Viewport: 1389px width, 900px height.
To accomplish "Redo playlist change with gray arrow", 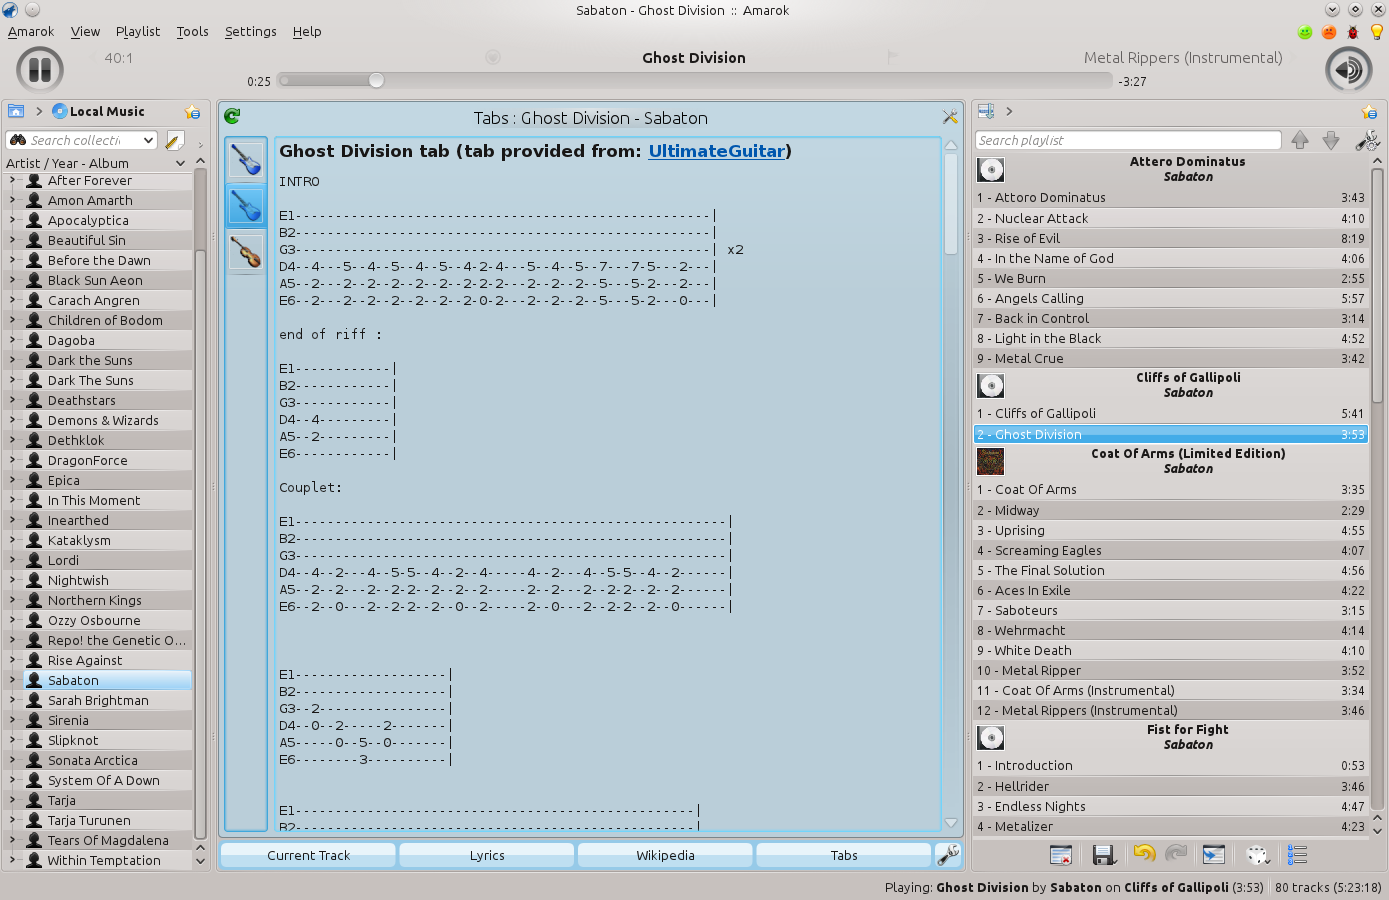I will 1176,854.
